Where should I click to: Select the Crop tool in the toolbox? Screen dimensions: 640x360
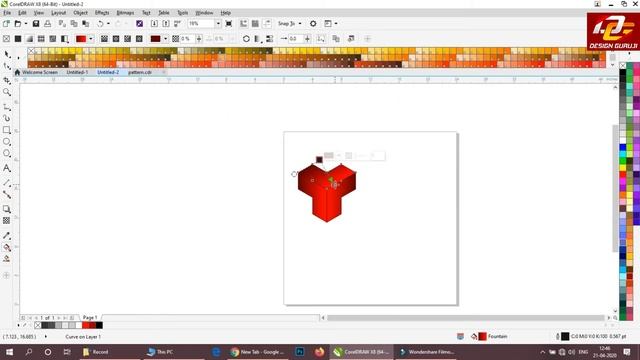point(7,80)
